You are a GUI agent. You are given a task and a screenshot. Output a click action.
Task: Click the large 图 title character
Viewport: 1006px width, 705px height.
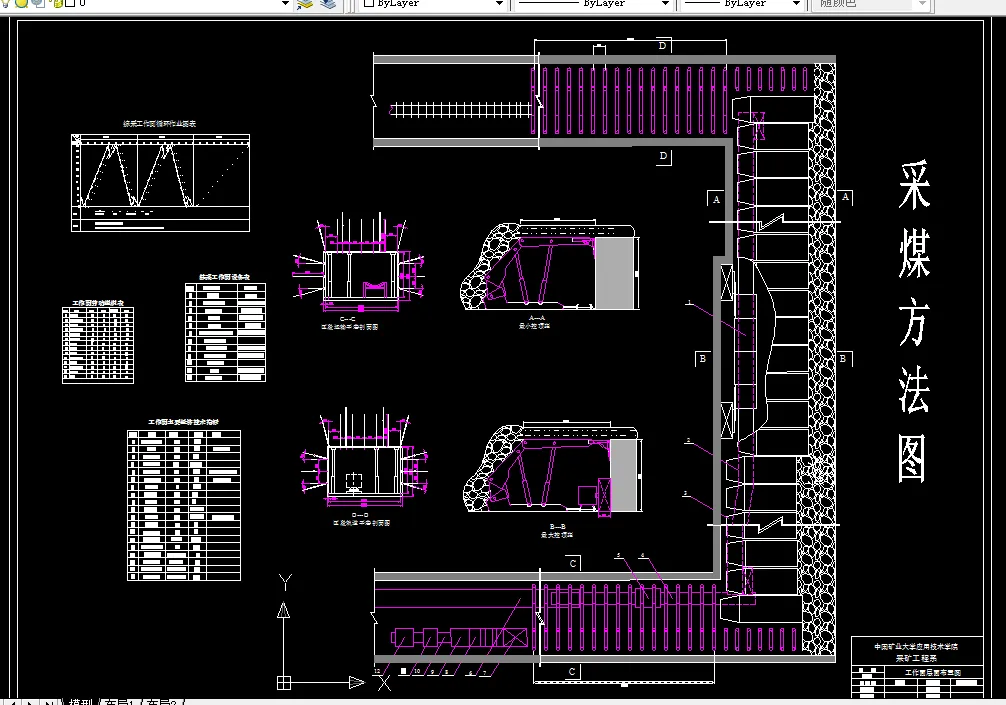tap(912, 459)
